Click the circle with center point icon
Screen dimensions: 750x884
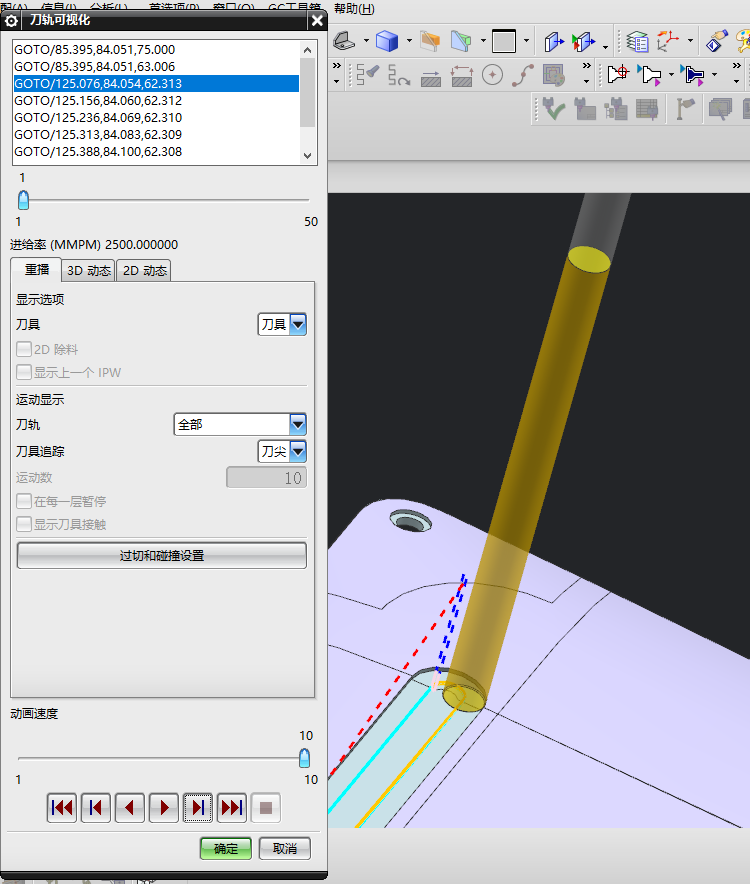(x=492, y=74)
